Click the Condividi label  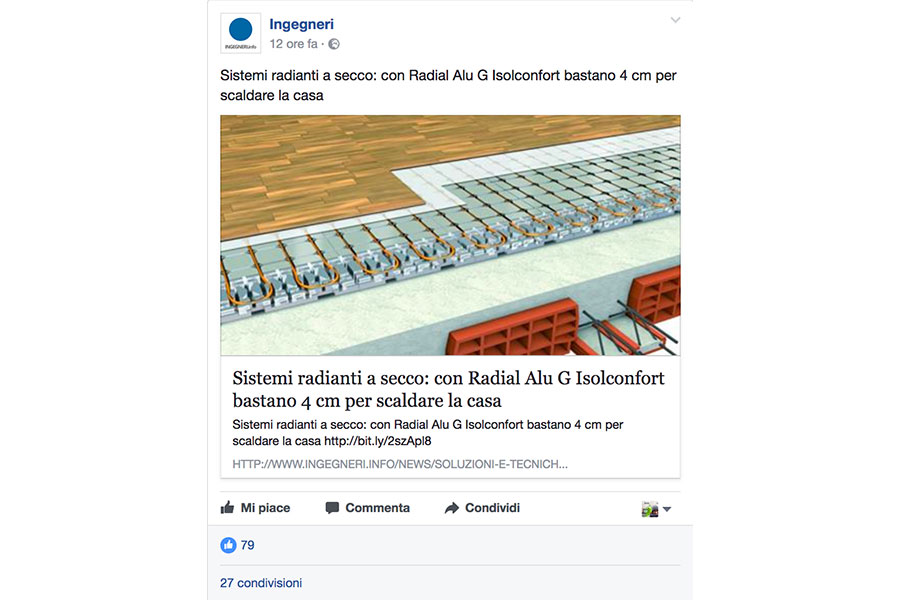click(492, 508)
